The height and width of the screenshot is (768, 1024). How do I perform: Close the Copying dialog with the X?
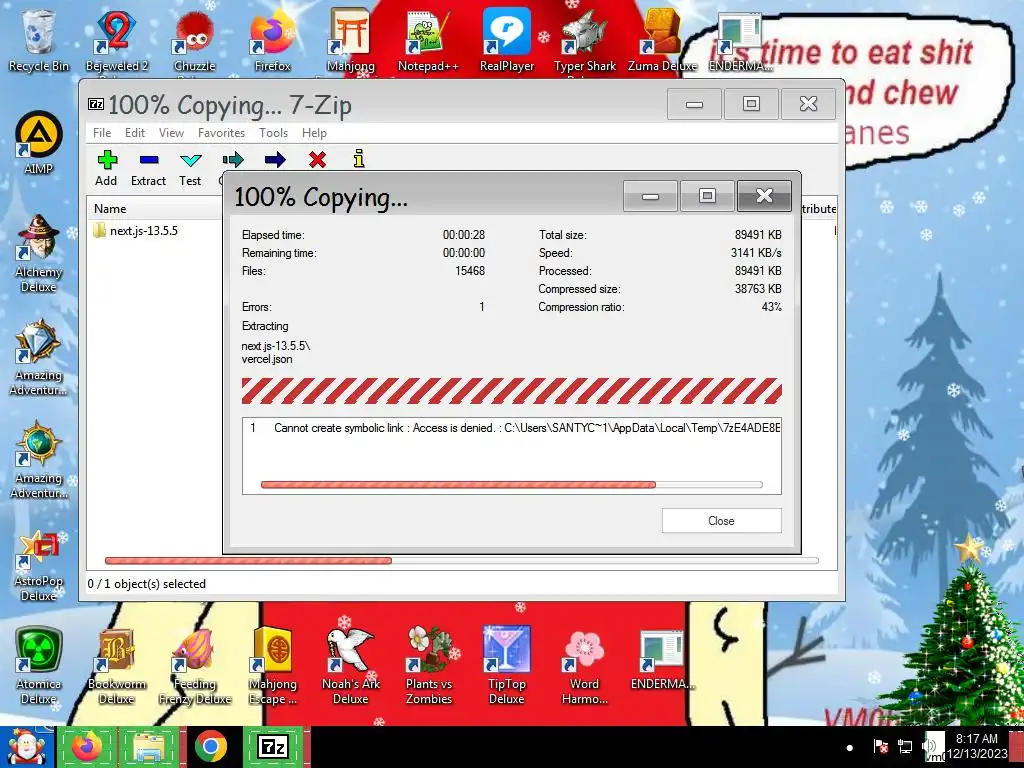coord(764,196)
